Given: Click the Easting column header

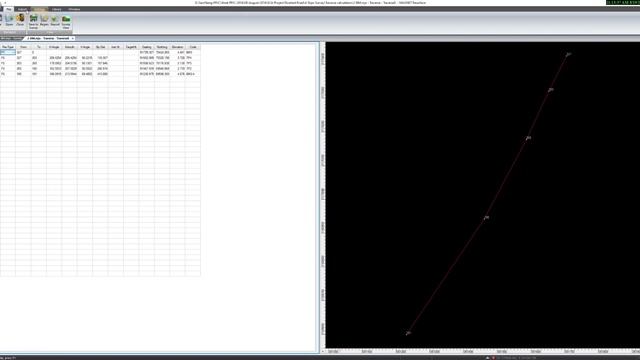Looking at the screenshot, I should (147, 47).
